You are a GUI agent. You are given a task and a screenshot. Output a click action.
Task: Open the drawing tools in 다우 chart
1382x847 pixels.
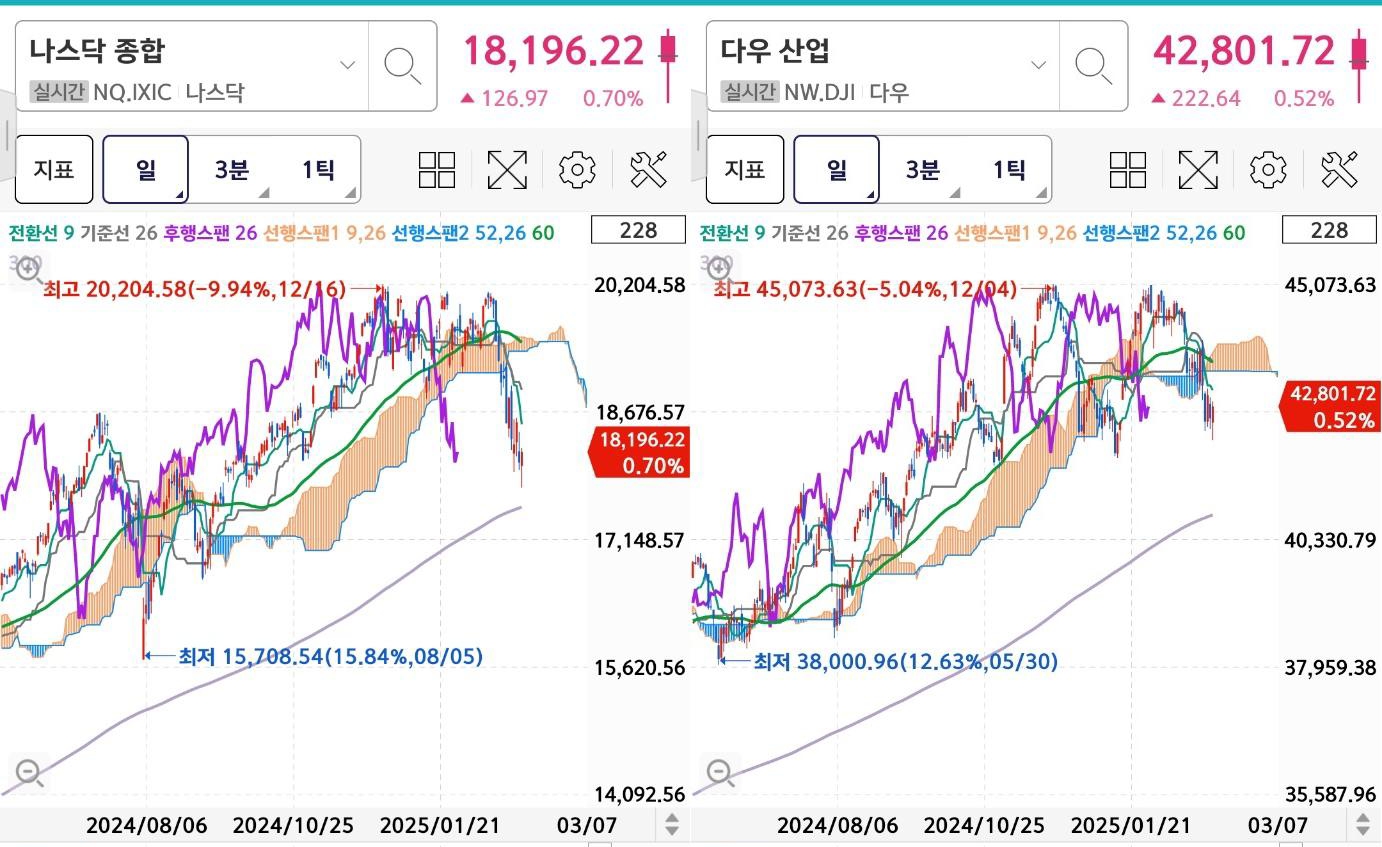1339,170
